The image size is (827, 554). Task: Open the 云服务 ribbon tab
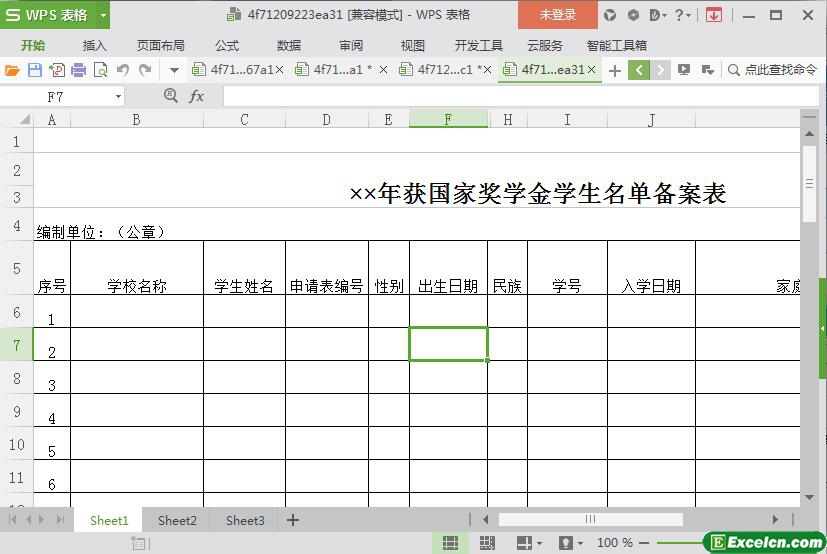[x=545, y=45]
